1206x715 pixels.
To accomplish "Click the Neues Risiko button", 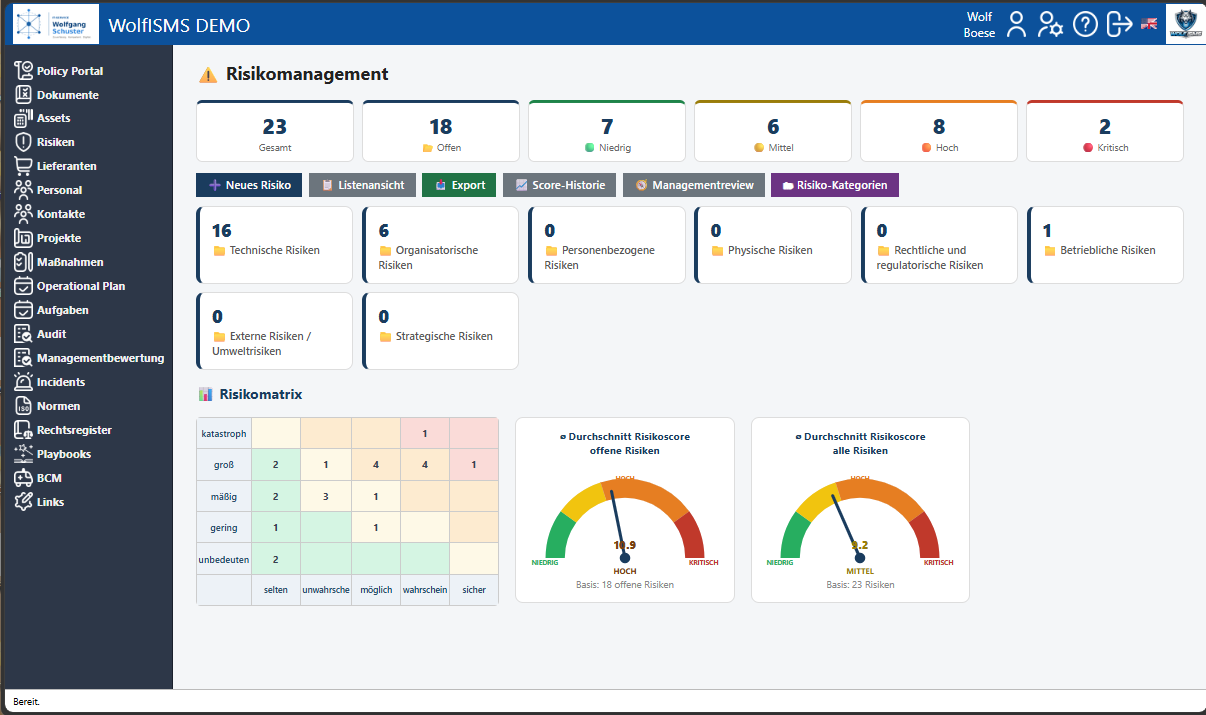I will (x=249, y=185).
